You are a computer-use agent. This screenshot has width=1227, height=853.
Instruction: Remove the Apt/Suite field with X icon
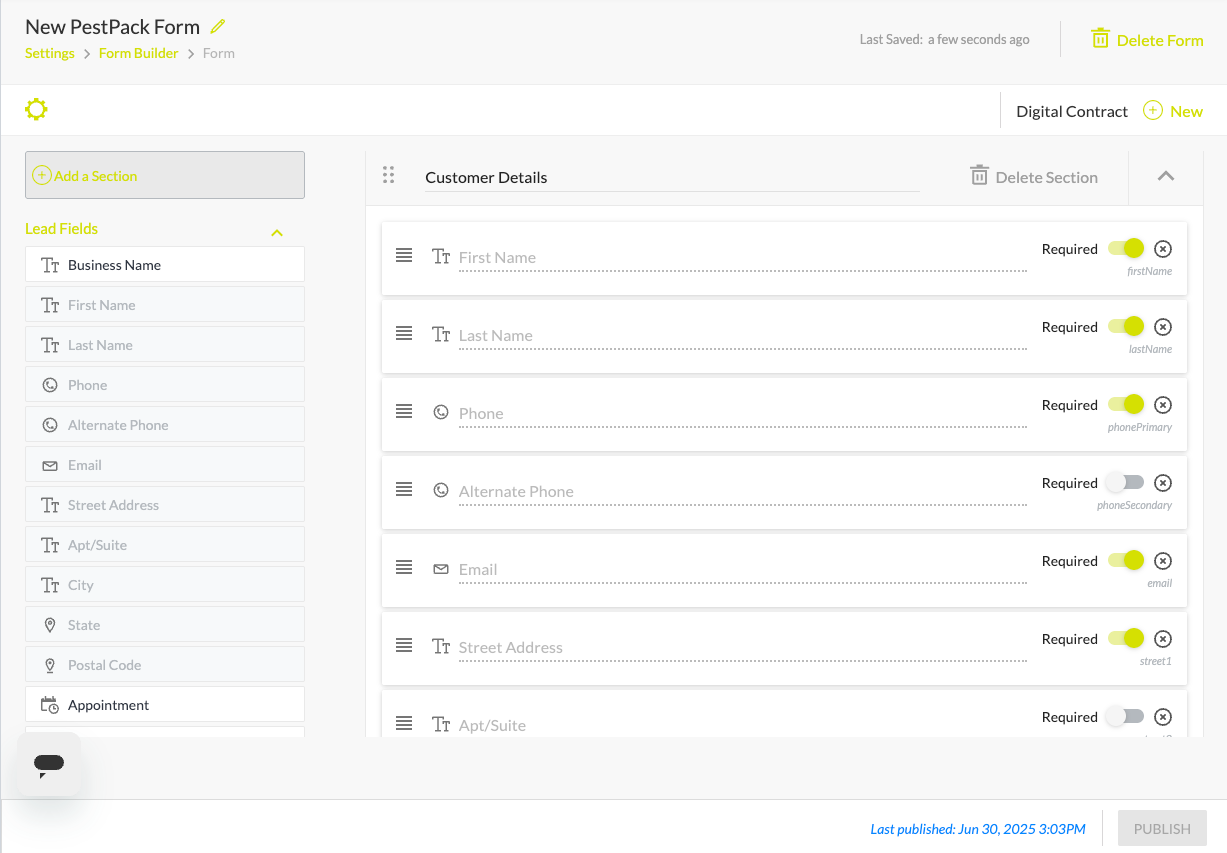(x=1163, y=717)
